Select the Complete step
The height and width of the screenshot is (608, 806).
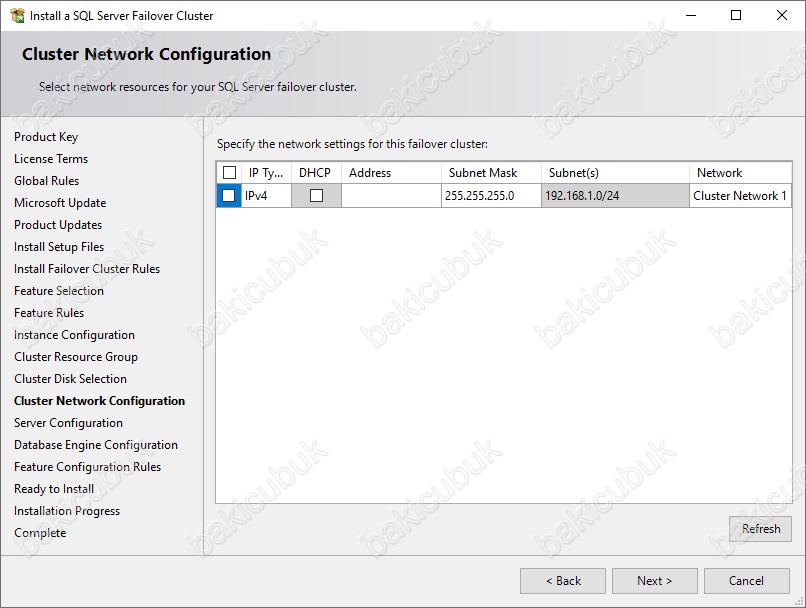point(40,533)
